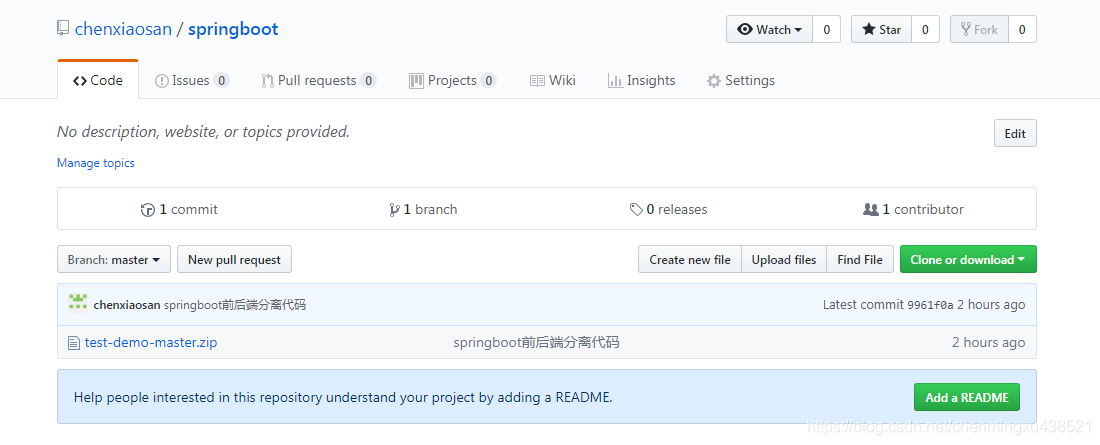The image size is (1100, 445).
Task: Open the chenxiaosan owner profile link
Action: click(x=123, y=29)
